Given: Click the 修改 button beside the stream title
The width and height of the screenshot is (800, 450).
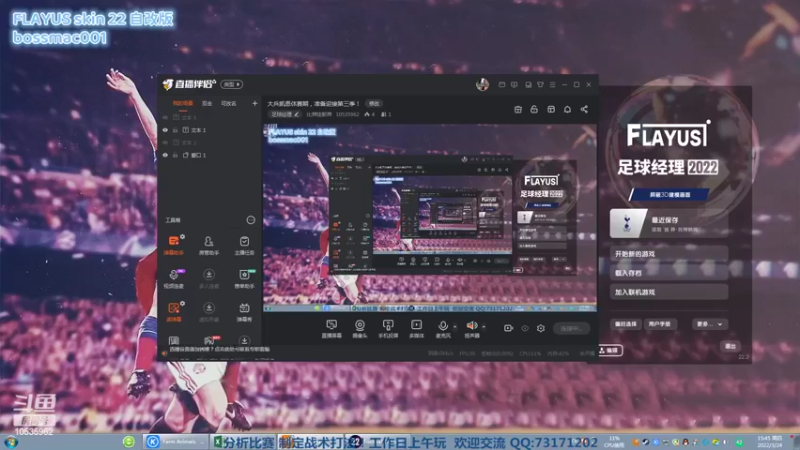Looking at the screenshot, I should pyautogui.click(x=374, y=104).
